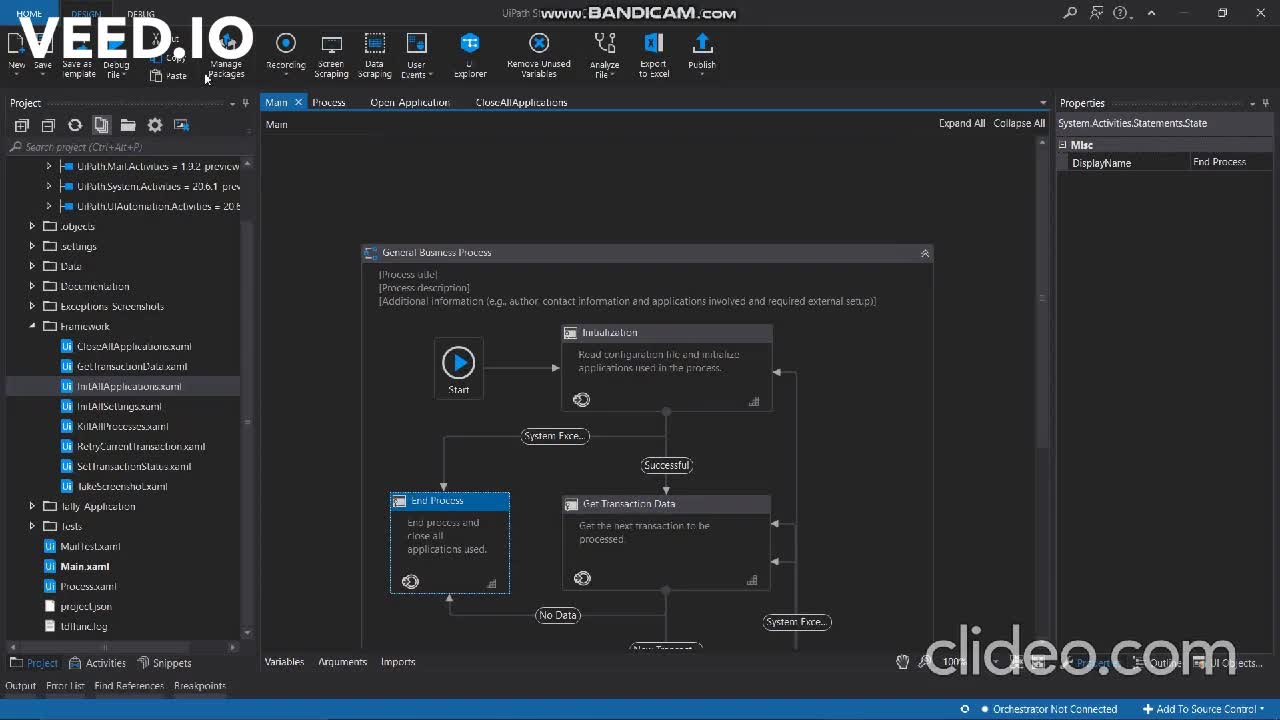Select project.json in project tree
The image size is (1280, 720).
coord(86,606)
